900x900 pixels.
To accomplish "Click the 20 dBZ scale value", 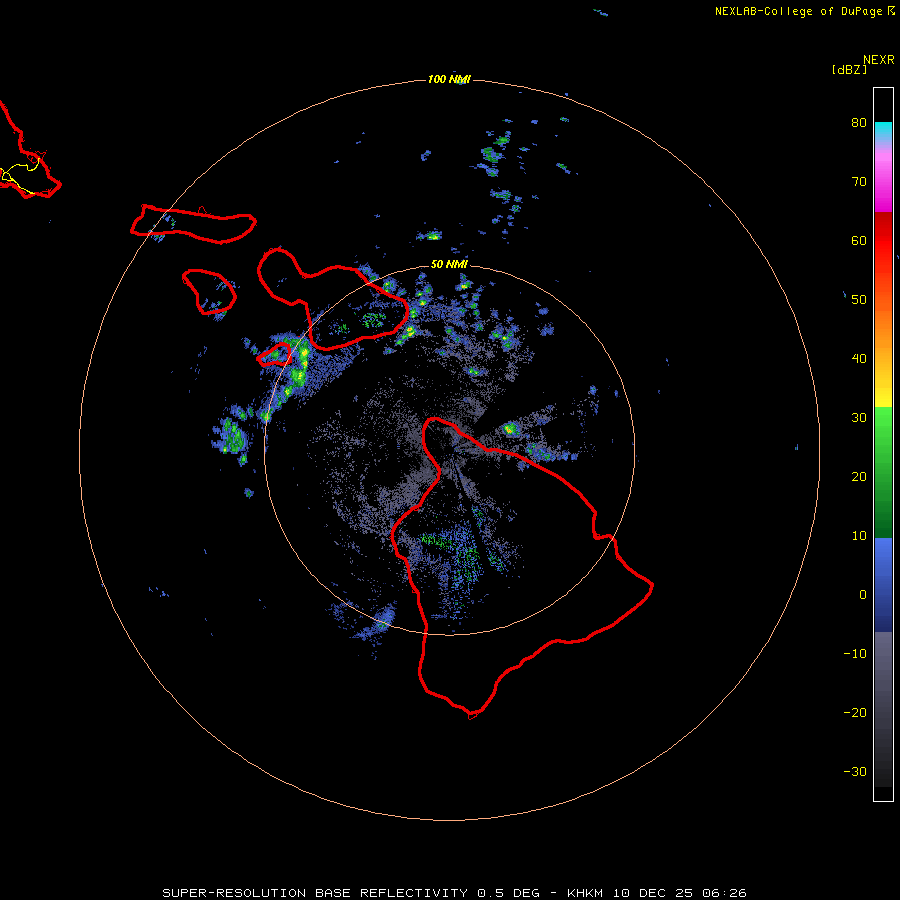I will point(859,476).
